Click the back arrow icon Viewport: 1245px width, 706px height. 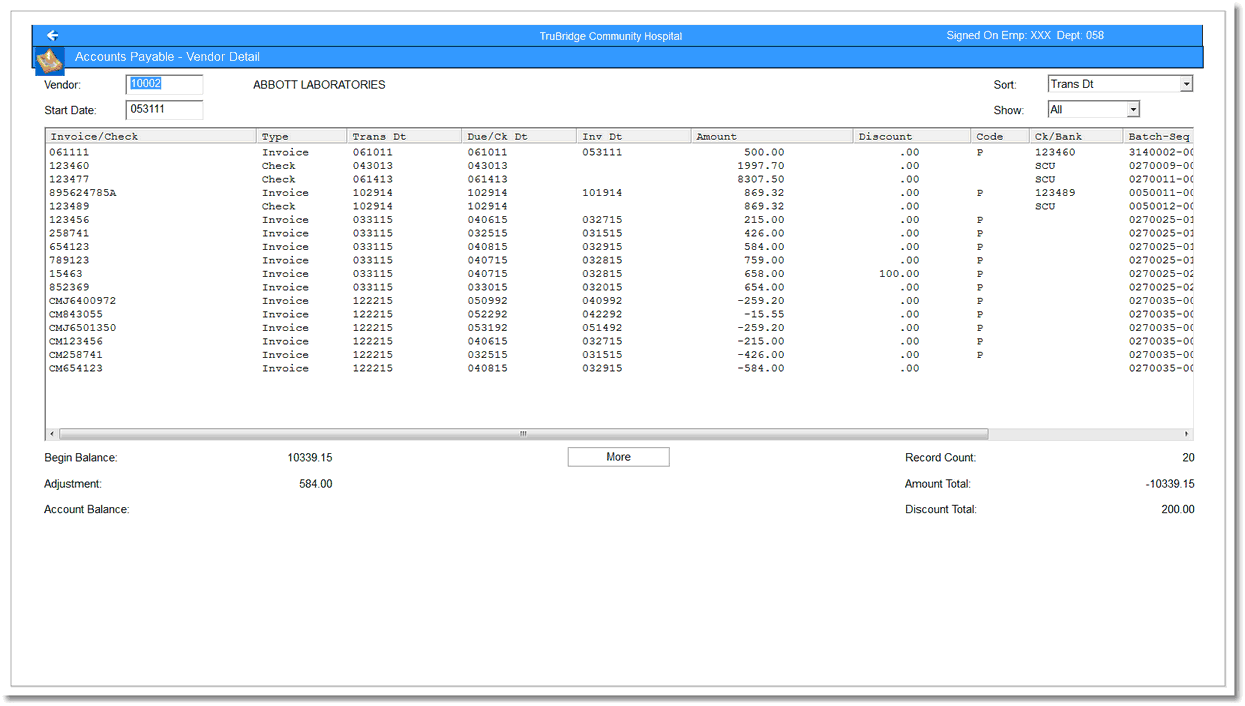click(x=52, y=35)
